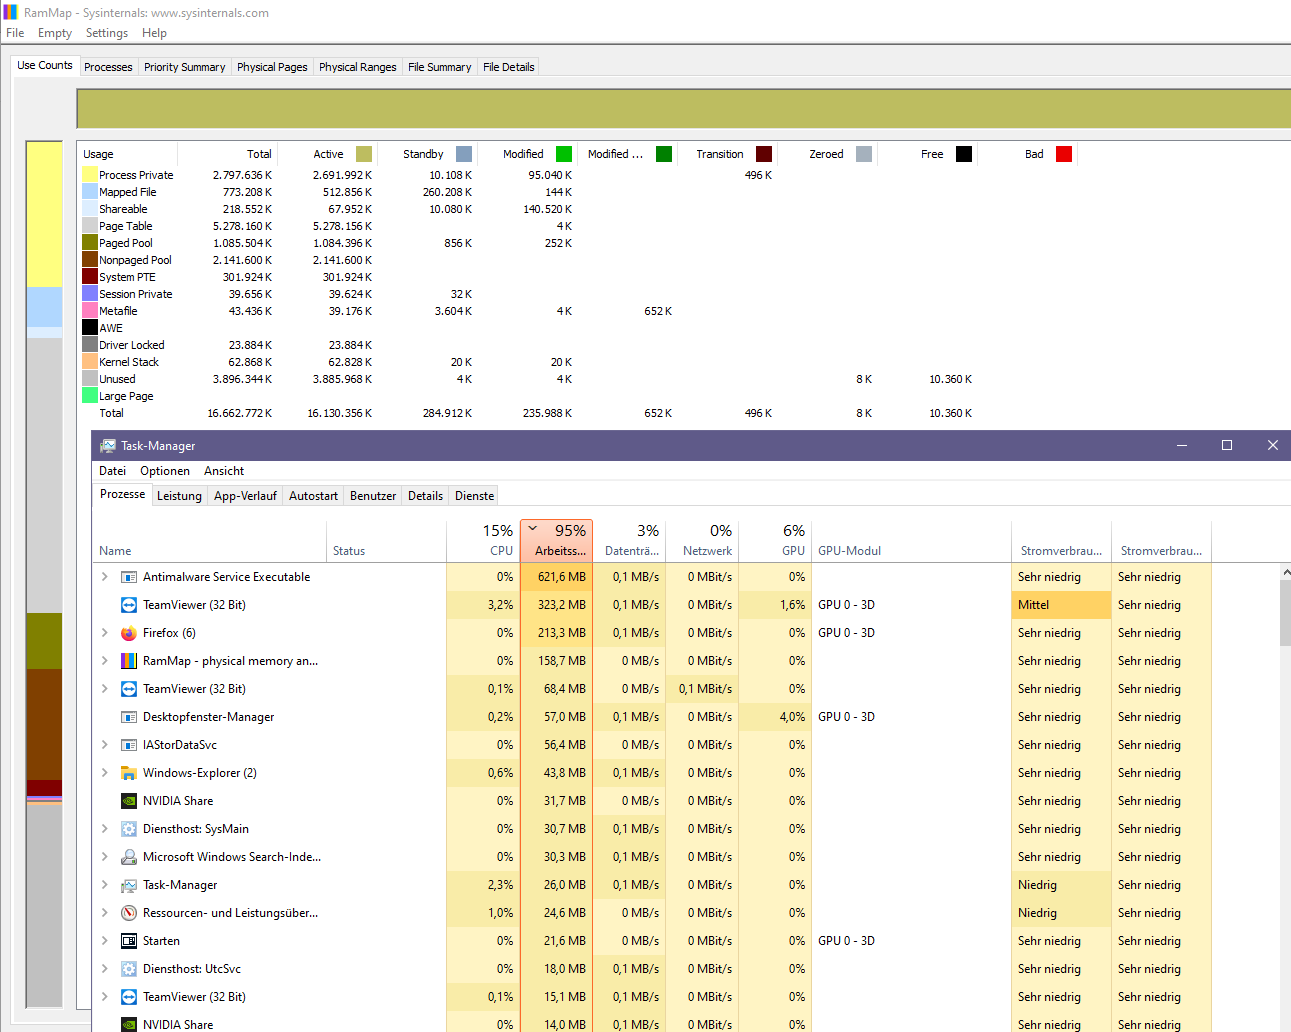Viewport: 1291px width, 1032px height.
Task: Click the RamMap process icon in list
Action: pyautogui.click(x=129, y=661)
